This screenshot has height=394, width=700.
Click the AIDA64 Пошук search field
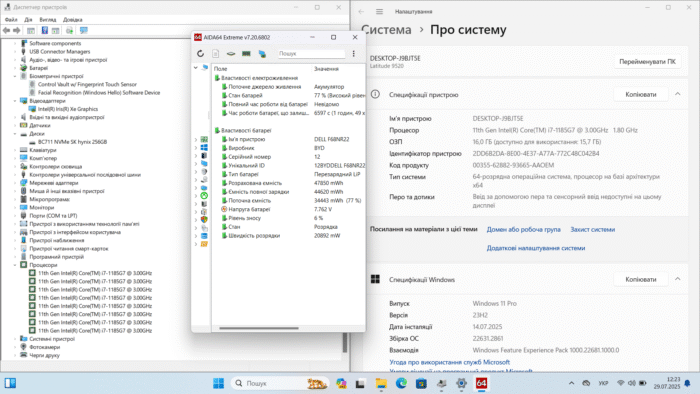coord(311,54)
